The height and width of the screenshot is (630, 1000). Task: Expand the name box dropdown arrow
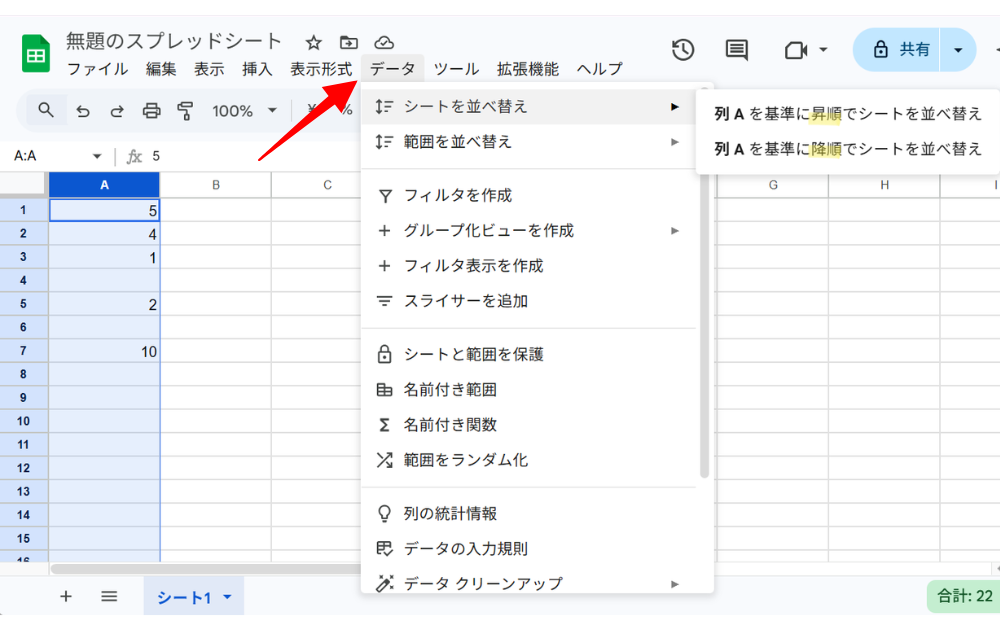[x=97, y=157]
